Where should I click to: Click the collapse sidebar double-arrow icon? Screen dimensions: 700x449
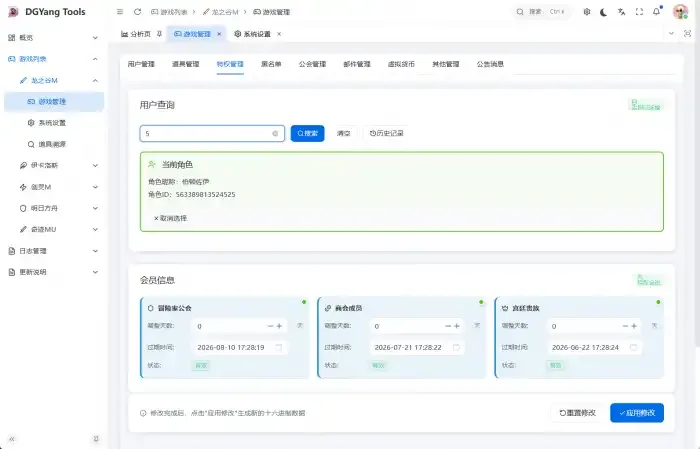point(12,439)
